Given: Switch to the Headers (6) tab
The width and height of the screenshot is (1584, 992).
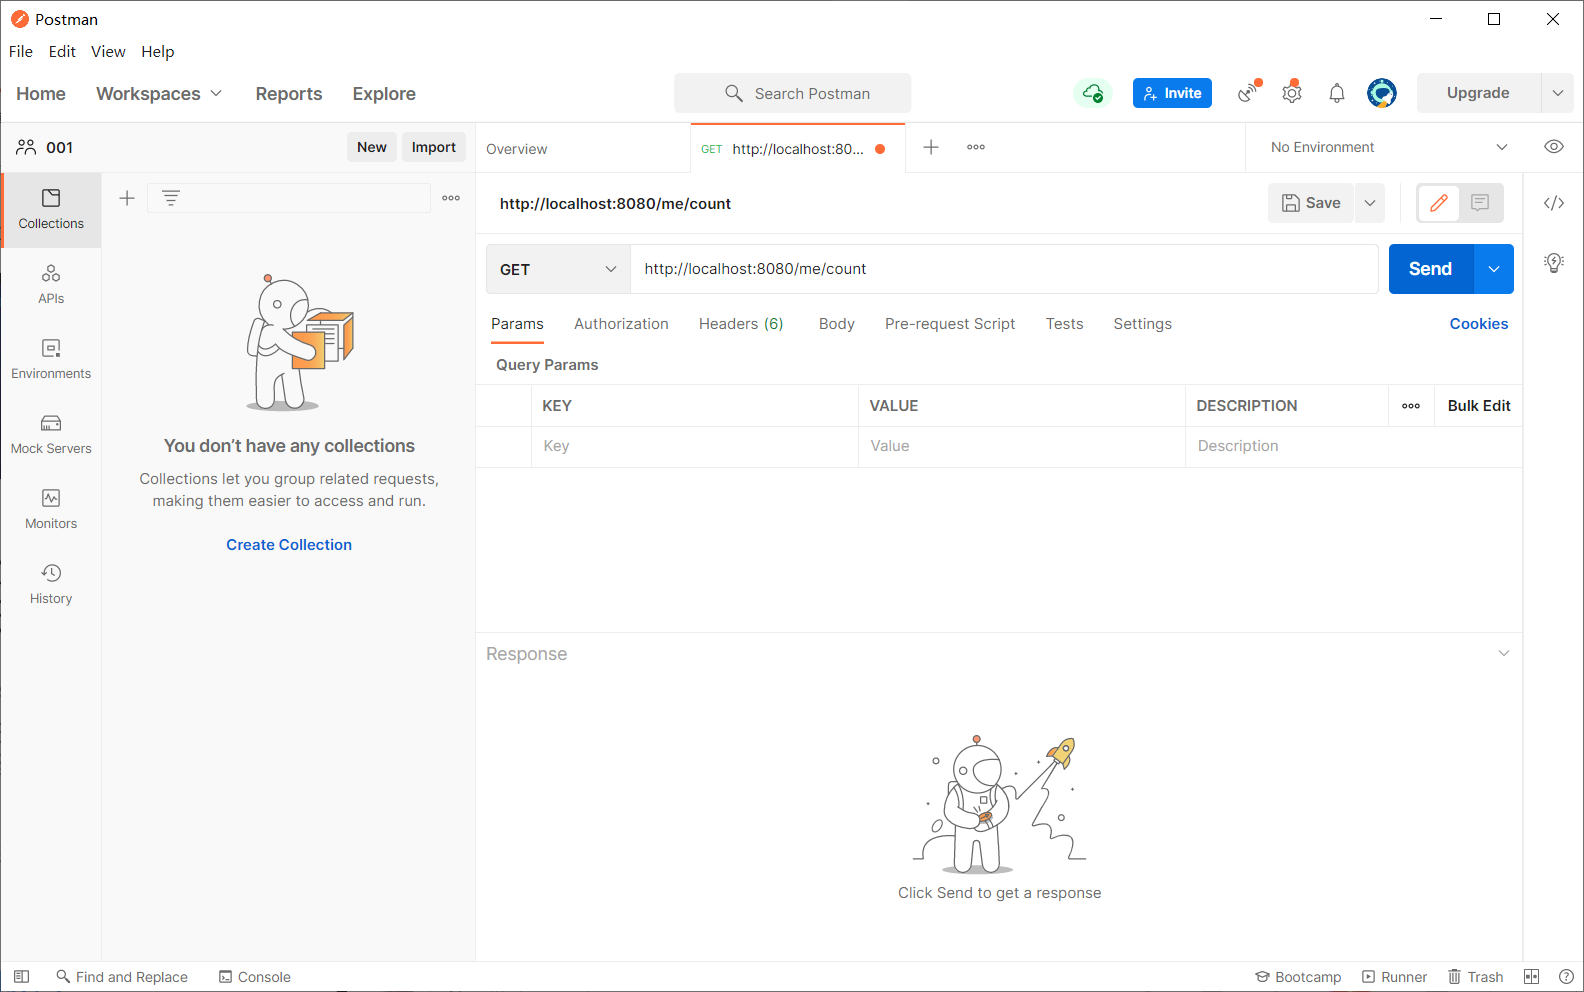Looking at the screenshot, I should pyautogui.click(x=741, y=324).
